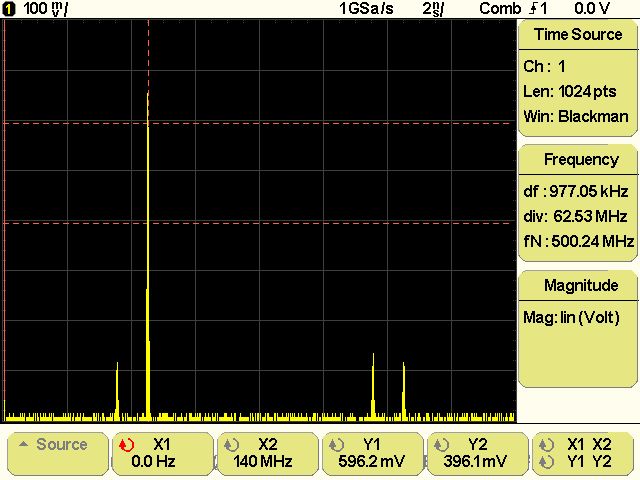Click the 'Ch: 1' source entry

544,67
